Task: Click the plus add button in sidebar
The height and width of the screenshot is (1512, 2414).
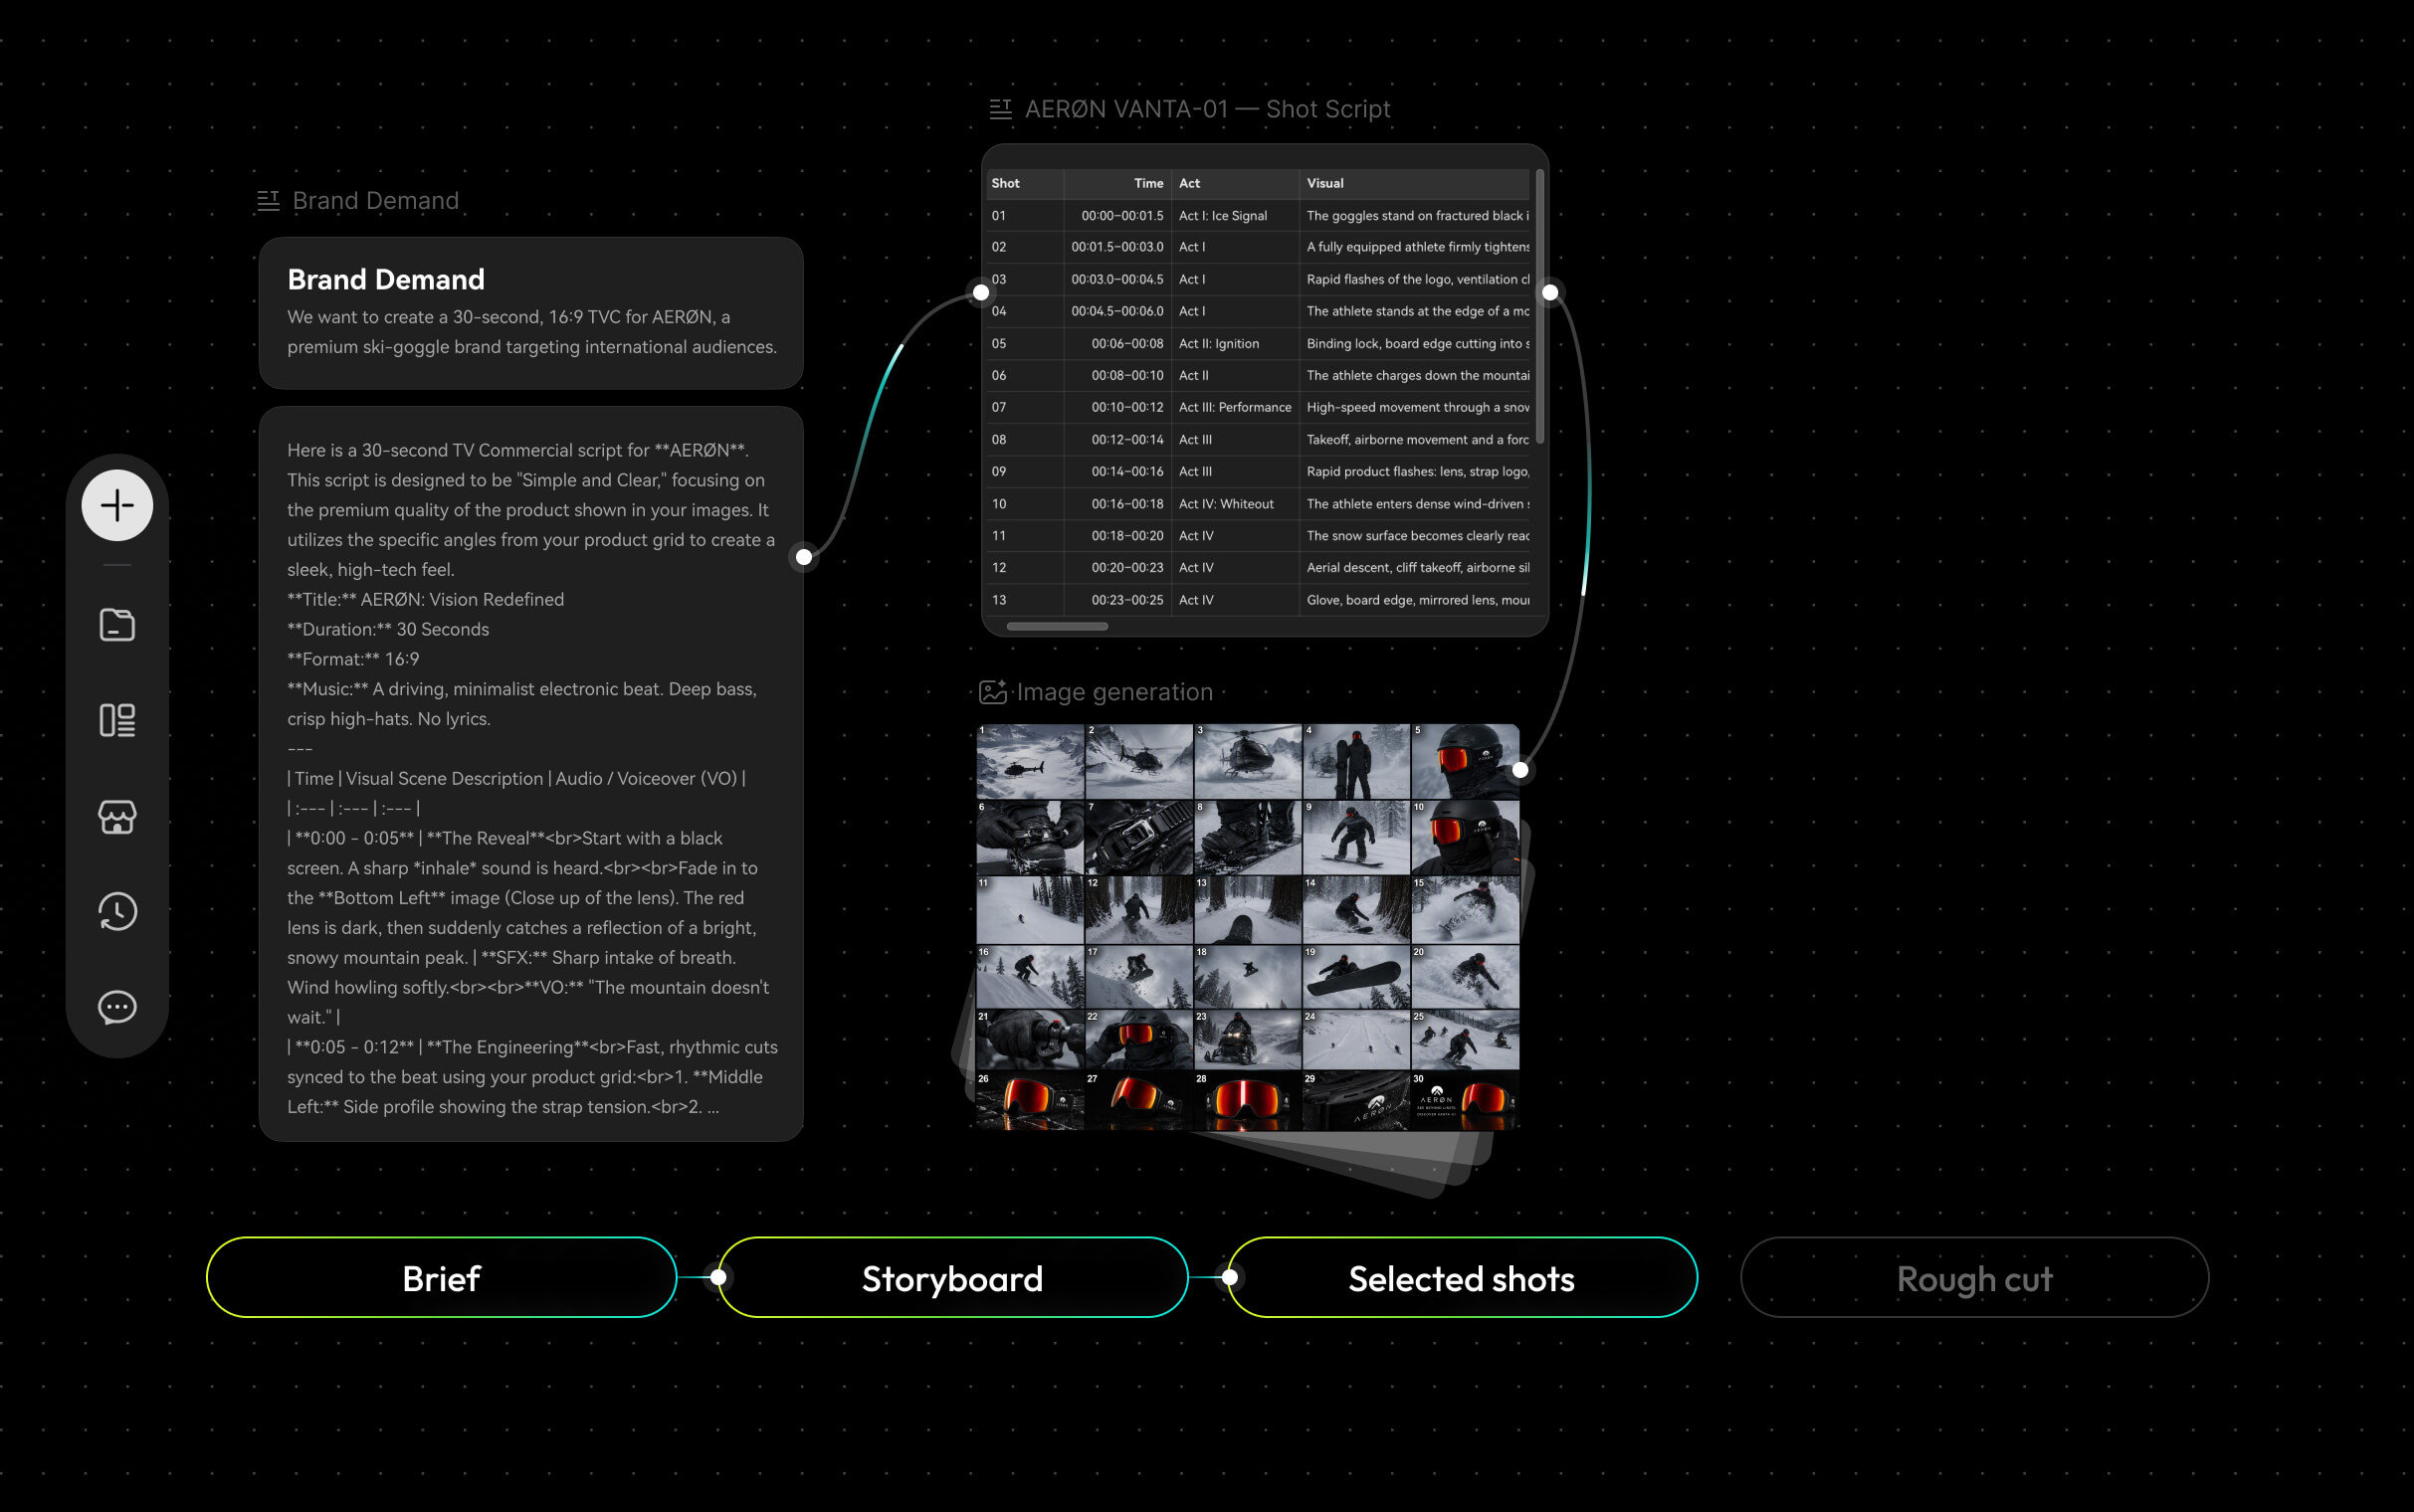Action: [x=117, y=505]
